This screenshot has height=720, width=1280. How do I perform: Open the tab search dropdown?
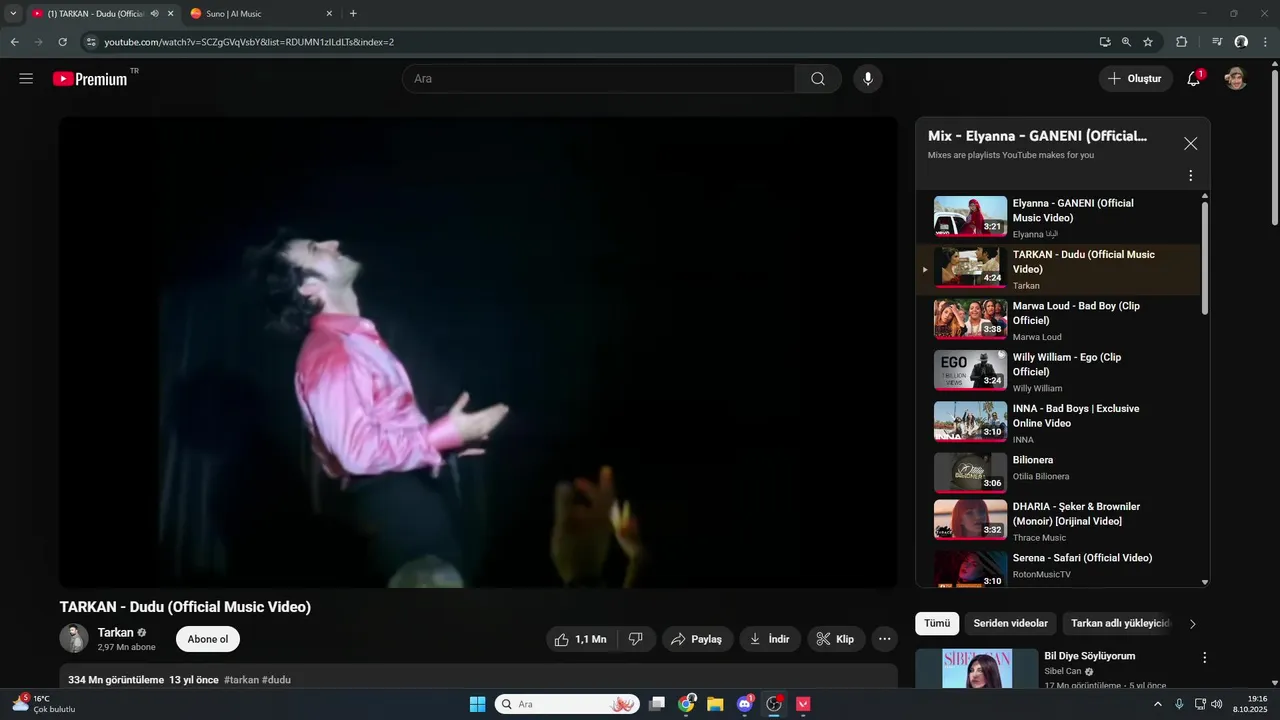(x=13, y=14)
